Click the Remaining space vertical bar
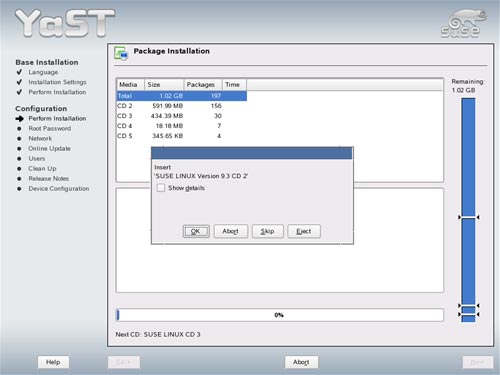The width and height of the screenshot is (500, 375). [x=468, y=210]
